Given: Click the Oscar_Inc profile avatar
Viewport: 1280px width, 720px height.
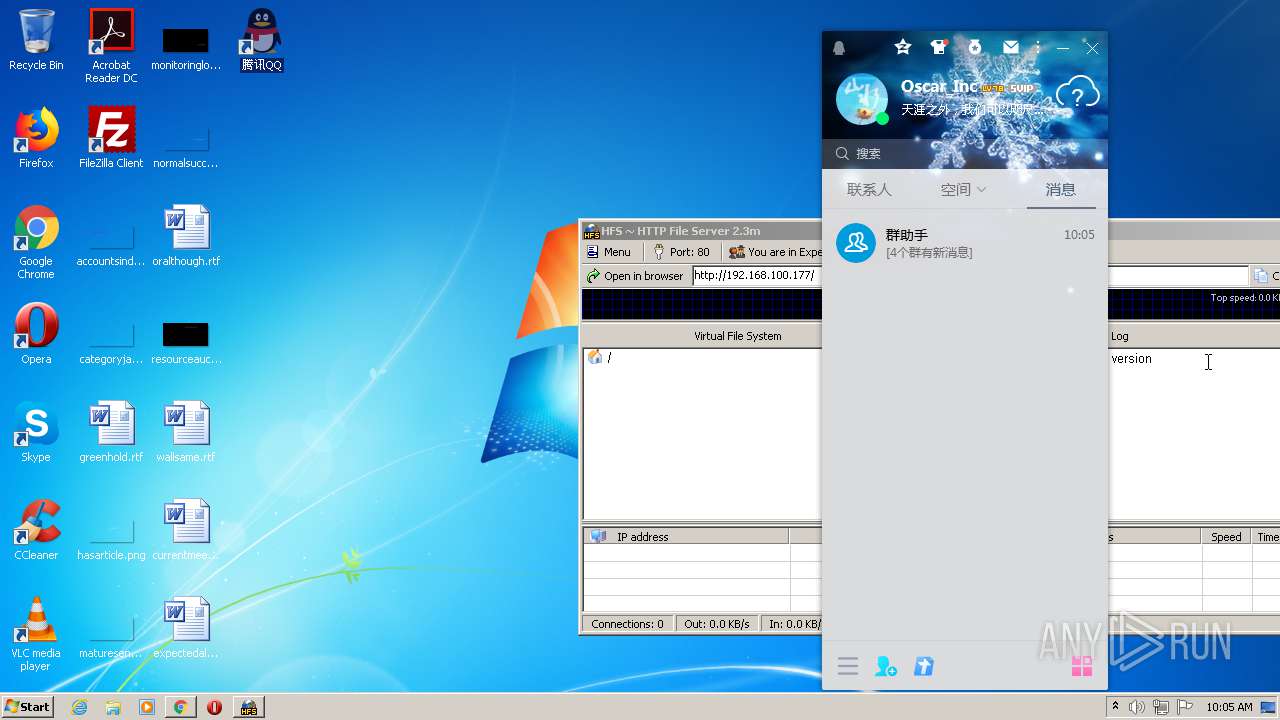Looking at the screenshot, I should [861, 99].
